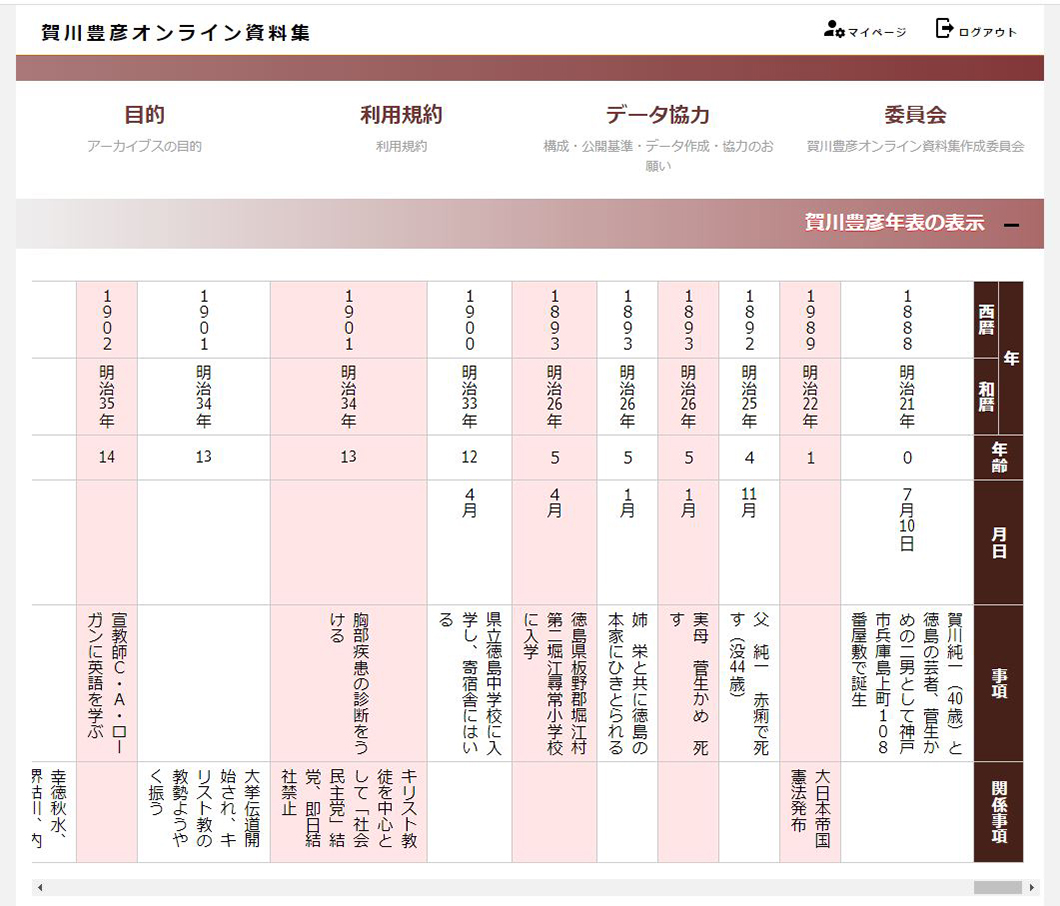
Task: Click the event 賀川純一(40歳)と徳島の芸者
Action: point(907,684)
